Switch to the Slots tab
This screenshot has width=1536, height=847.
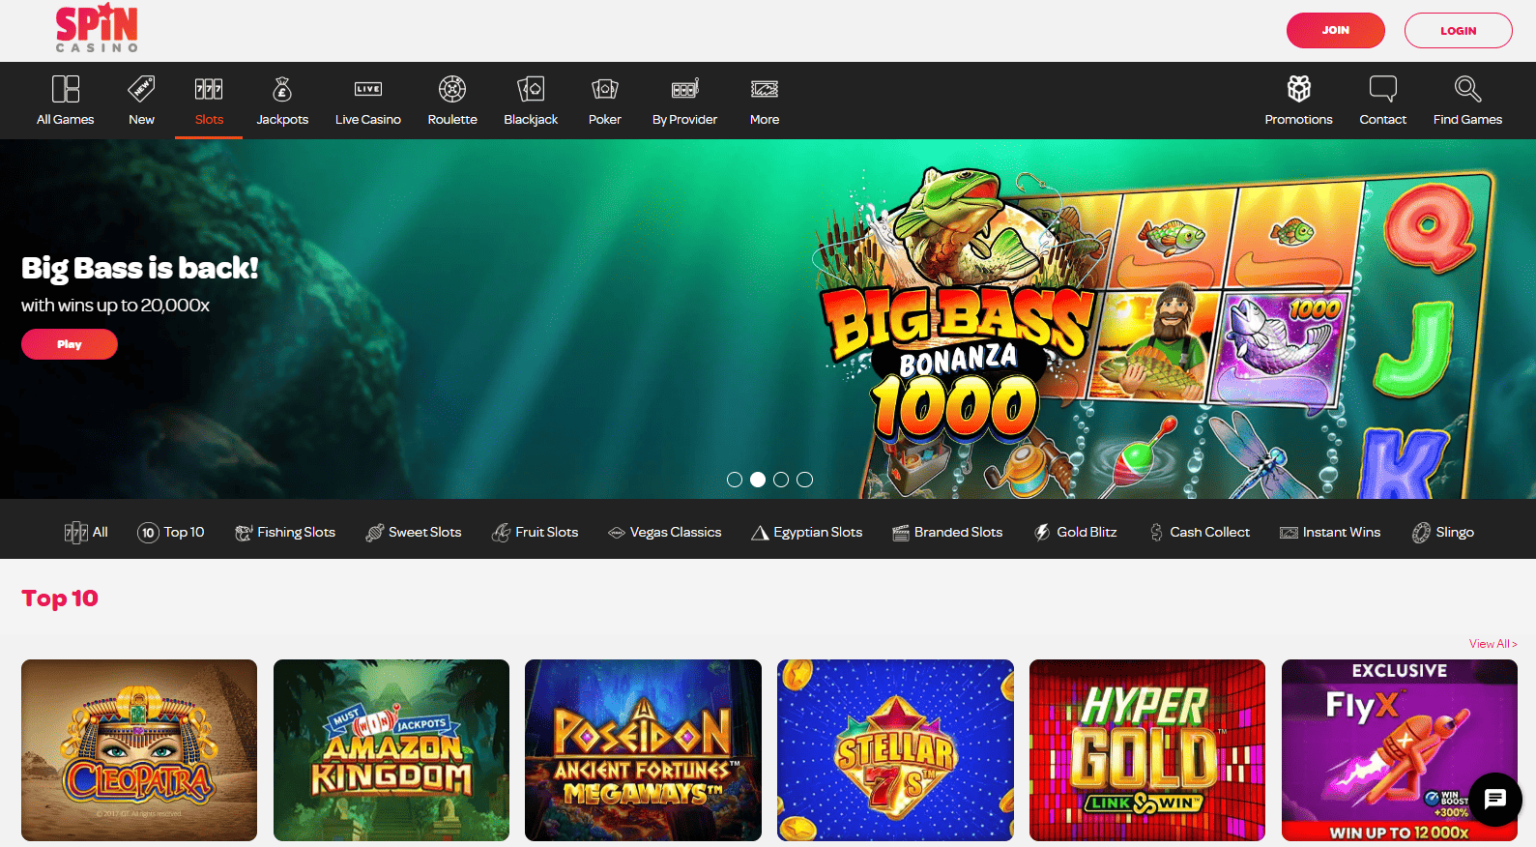pyautogui.click(x=208, y=100)
